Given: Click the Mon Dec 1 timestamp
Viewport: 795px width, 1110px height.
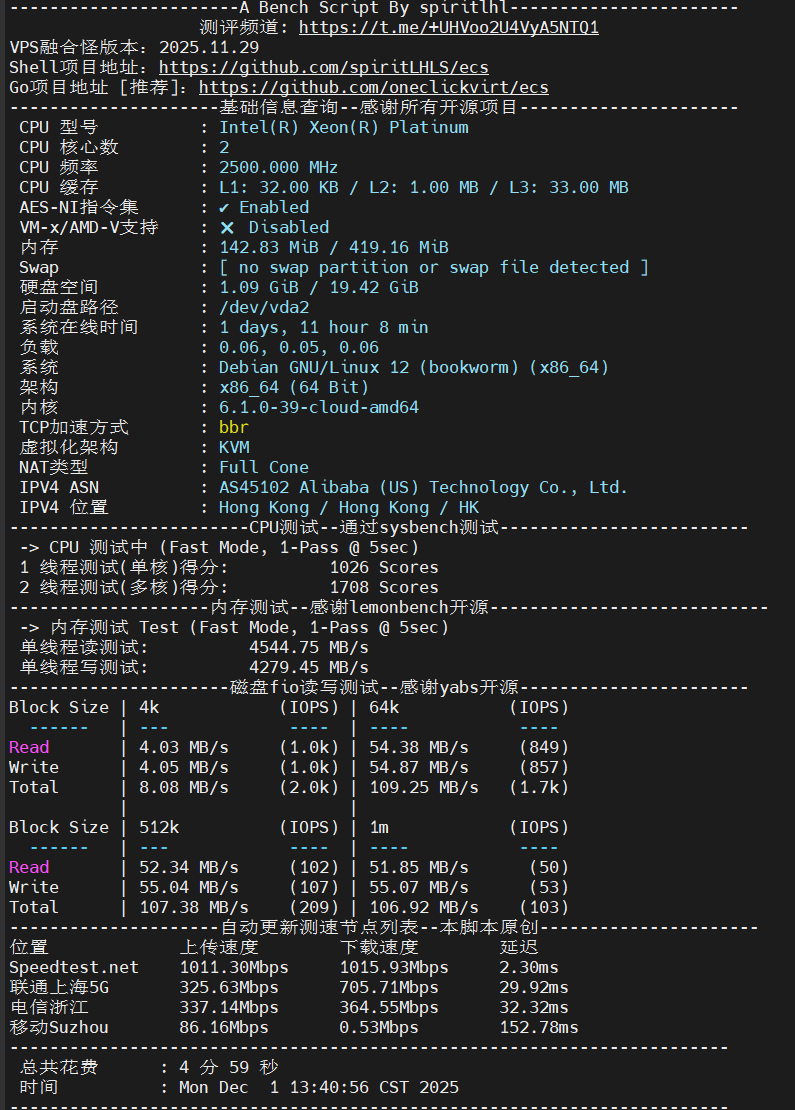Looking at the screenshot, I should (x=318, y=1088).
